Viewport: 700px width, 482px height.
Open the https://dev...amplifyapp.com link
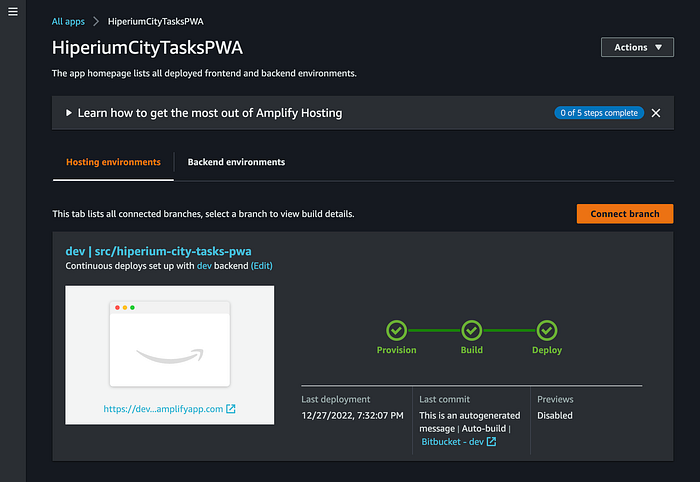[x=163, y=409]
